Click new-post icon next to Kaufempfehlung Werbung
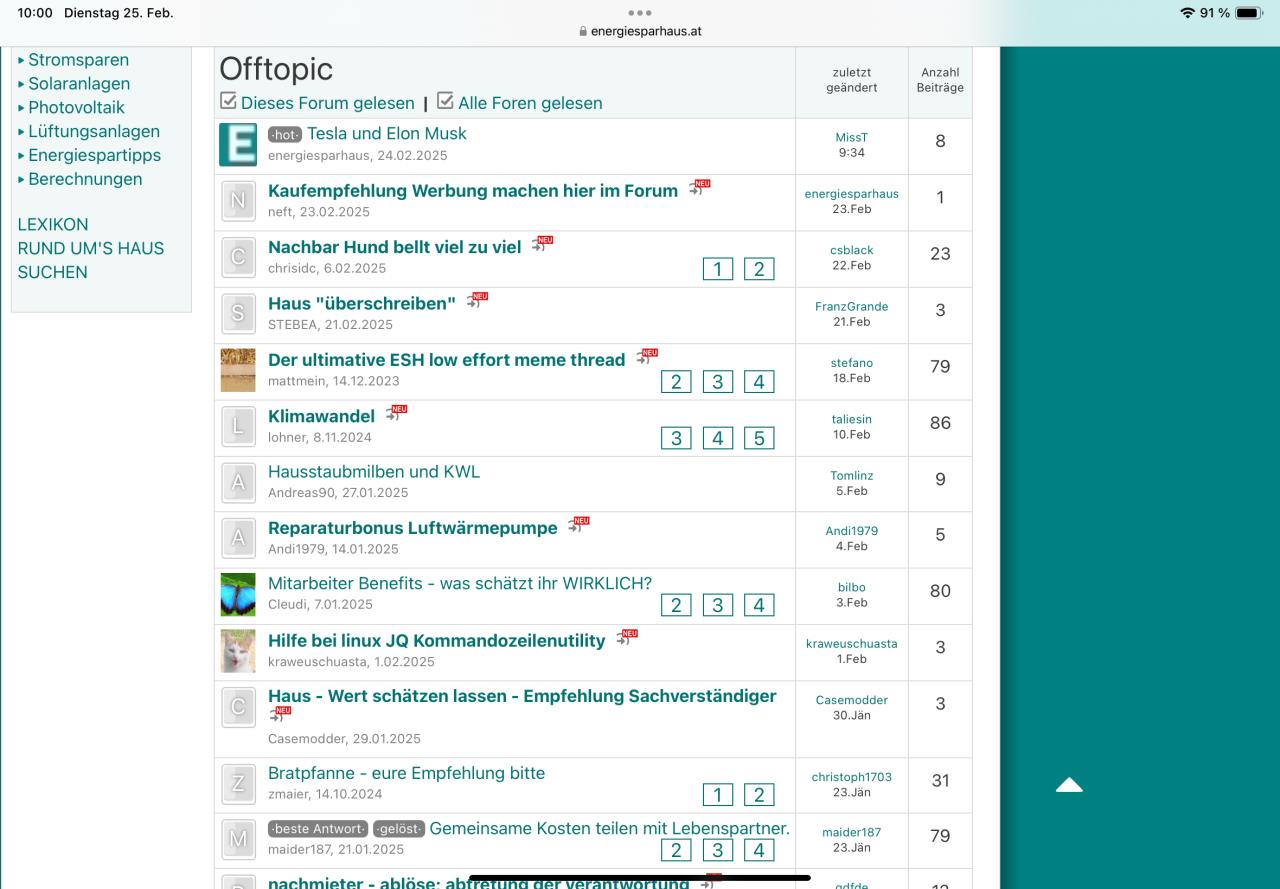The image size is (1280, 889). [x=699, y=188]
